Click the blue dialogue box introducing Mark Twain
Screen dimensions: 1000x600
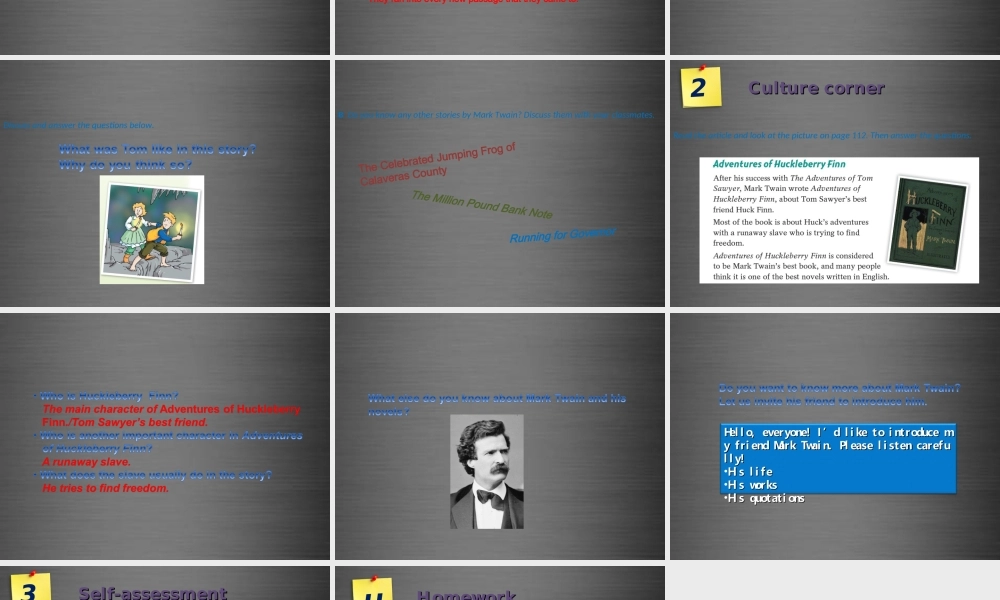(838, 458)
